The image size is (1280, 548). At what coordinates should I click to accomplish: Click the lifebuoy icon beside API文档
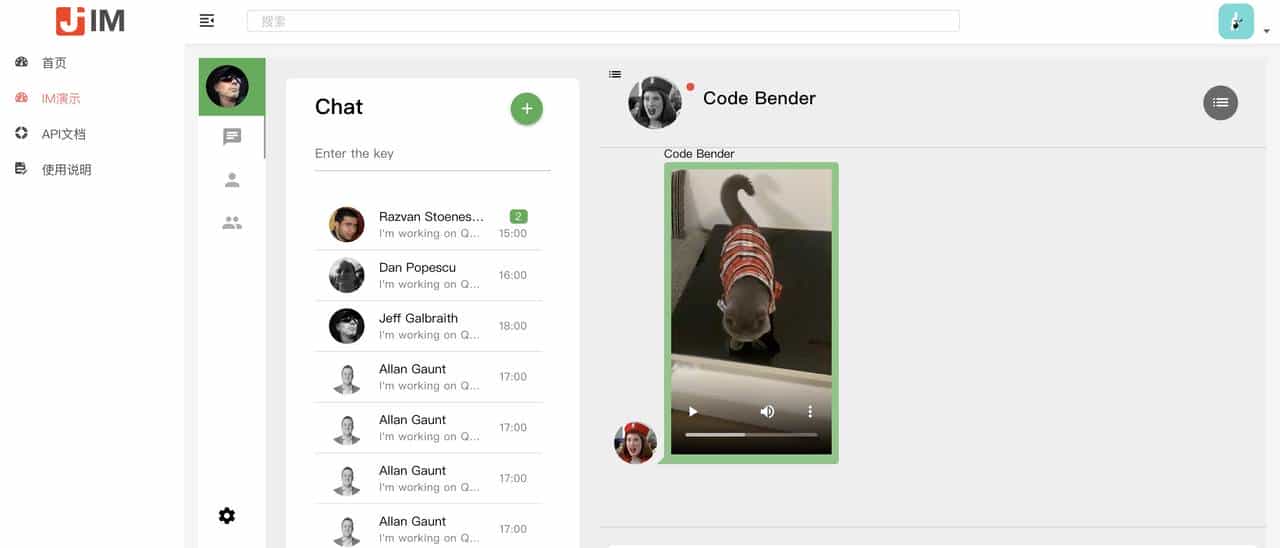point(21,133)
